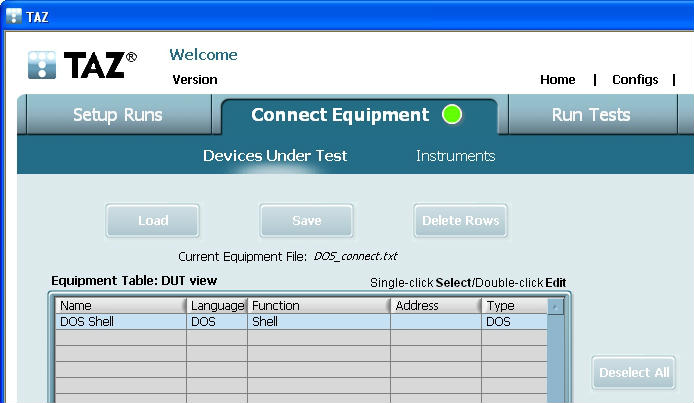Click the TAZ logo icon

42,65
